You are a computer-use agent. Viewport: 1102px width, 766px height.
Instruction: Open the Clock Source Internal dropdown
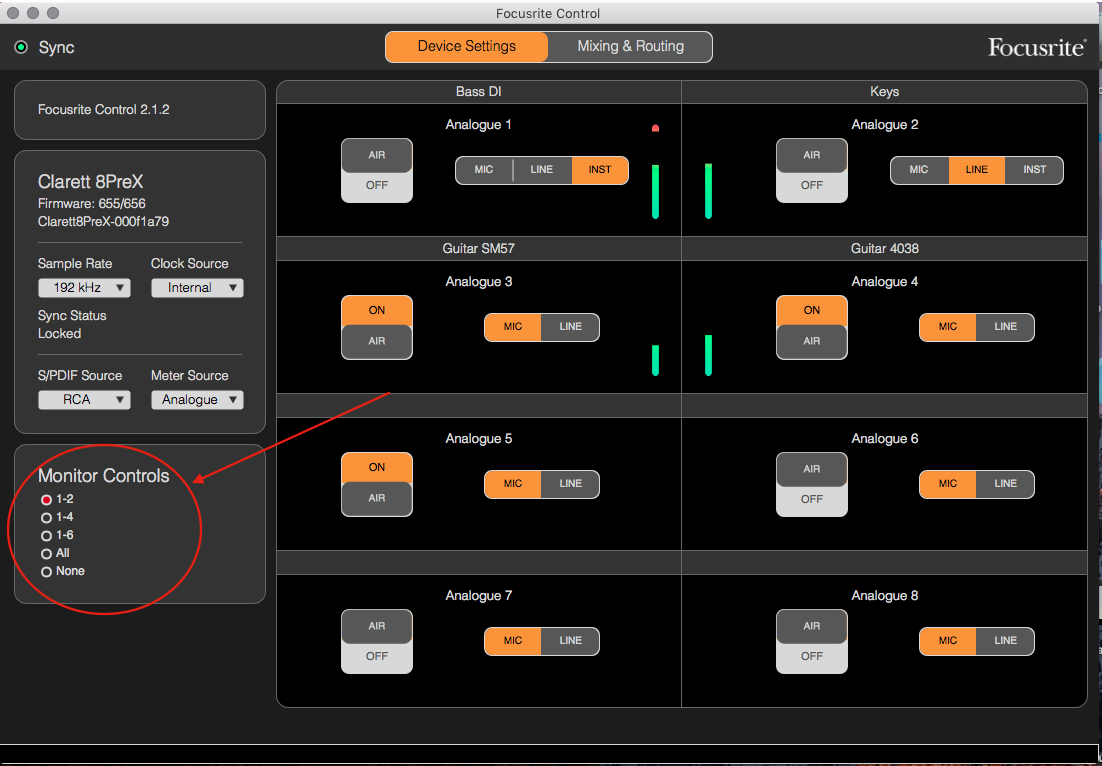pos(197,287)
